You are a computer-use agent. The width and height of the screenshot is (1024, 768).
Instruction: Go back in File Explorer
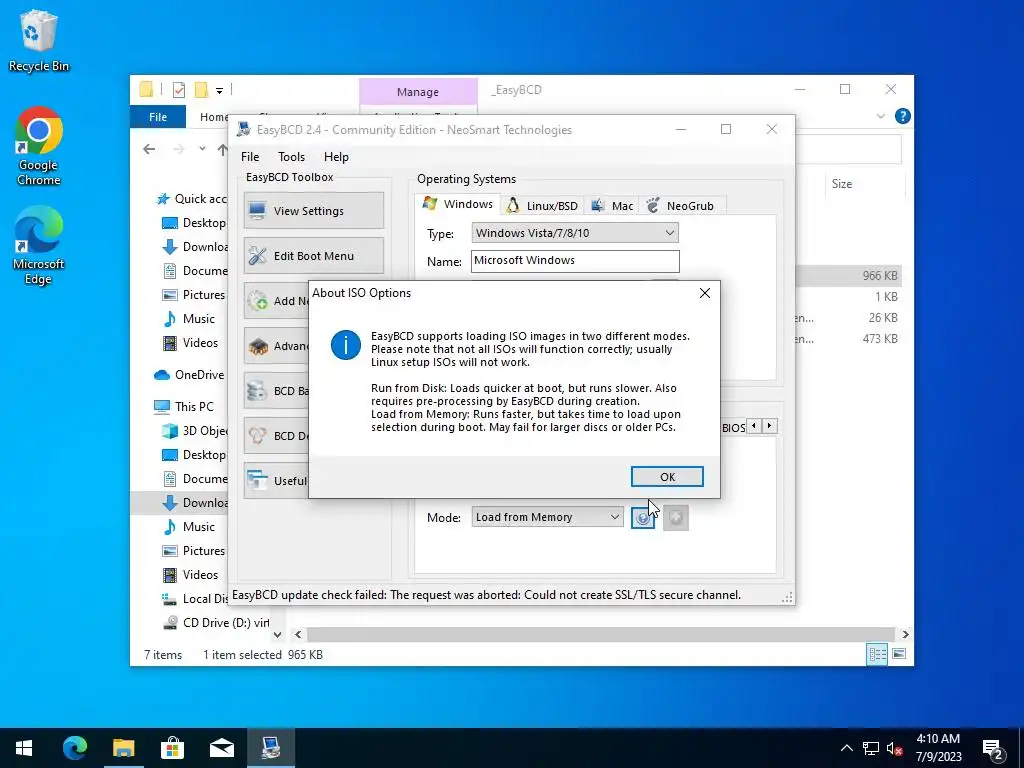click(x=150, y=149)
